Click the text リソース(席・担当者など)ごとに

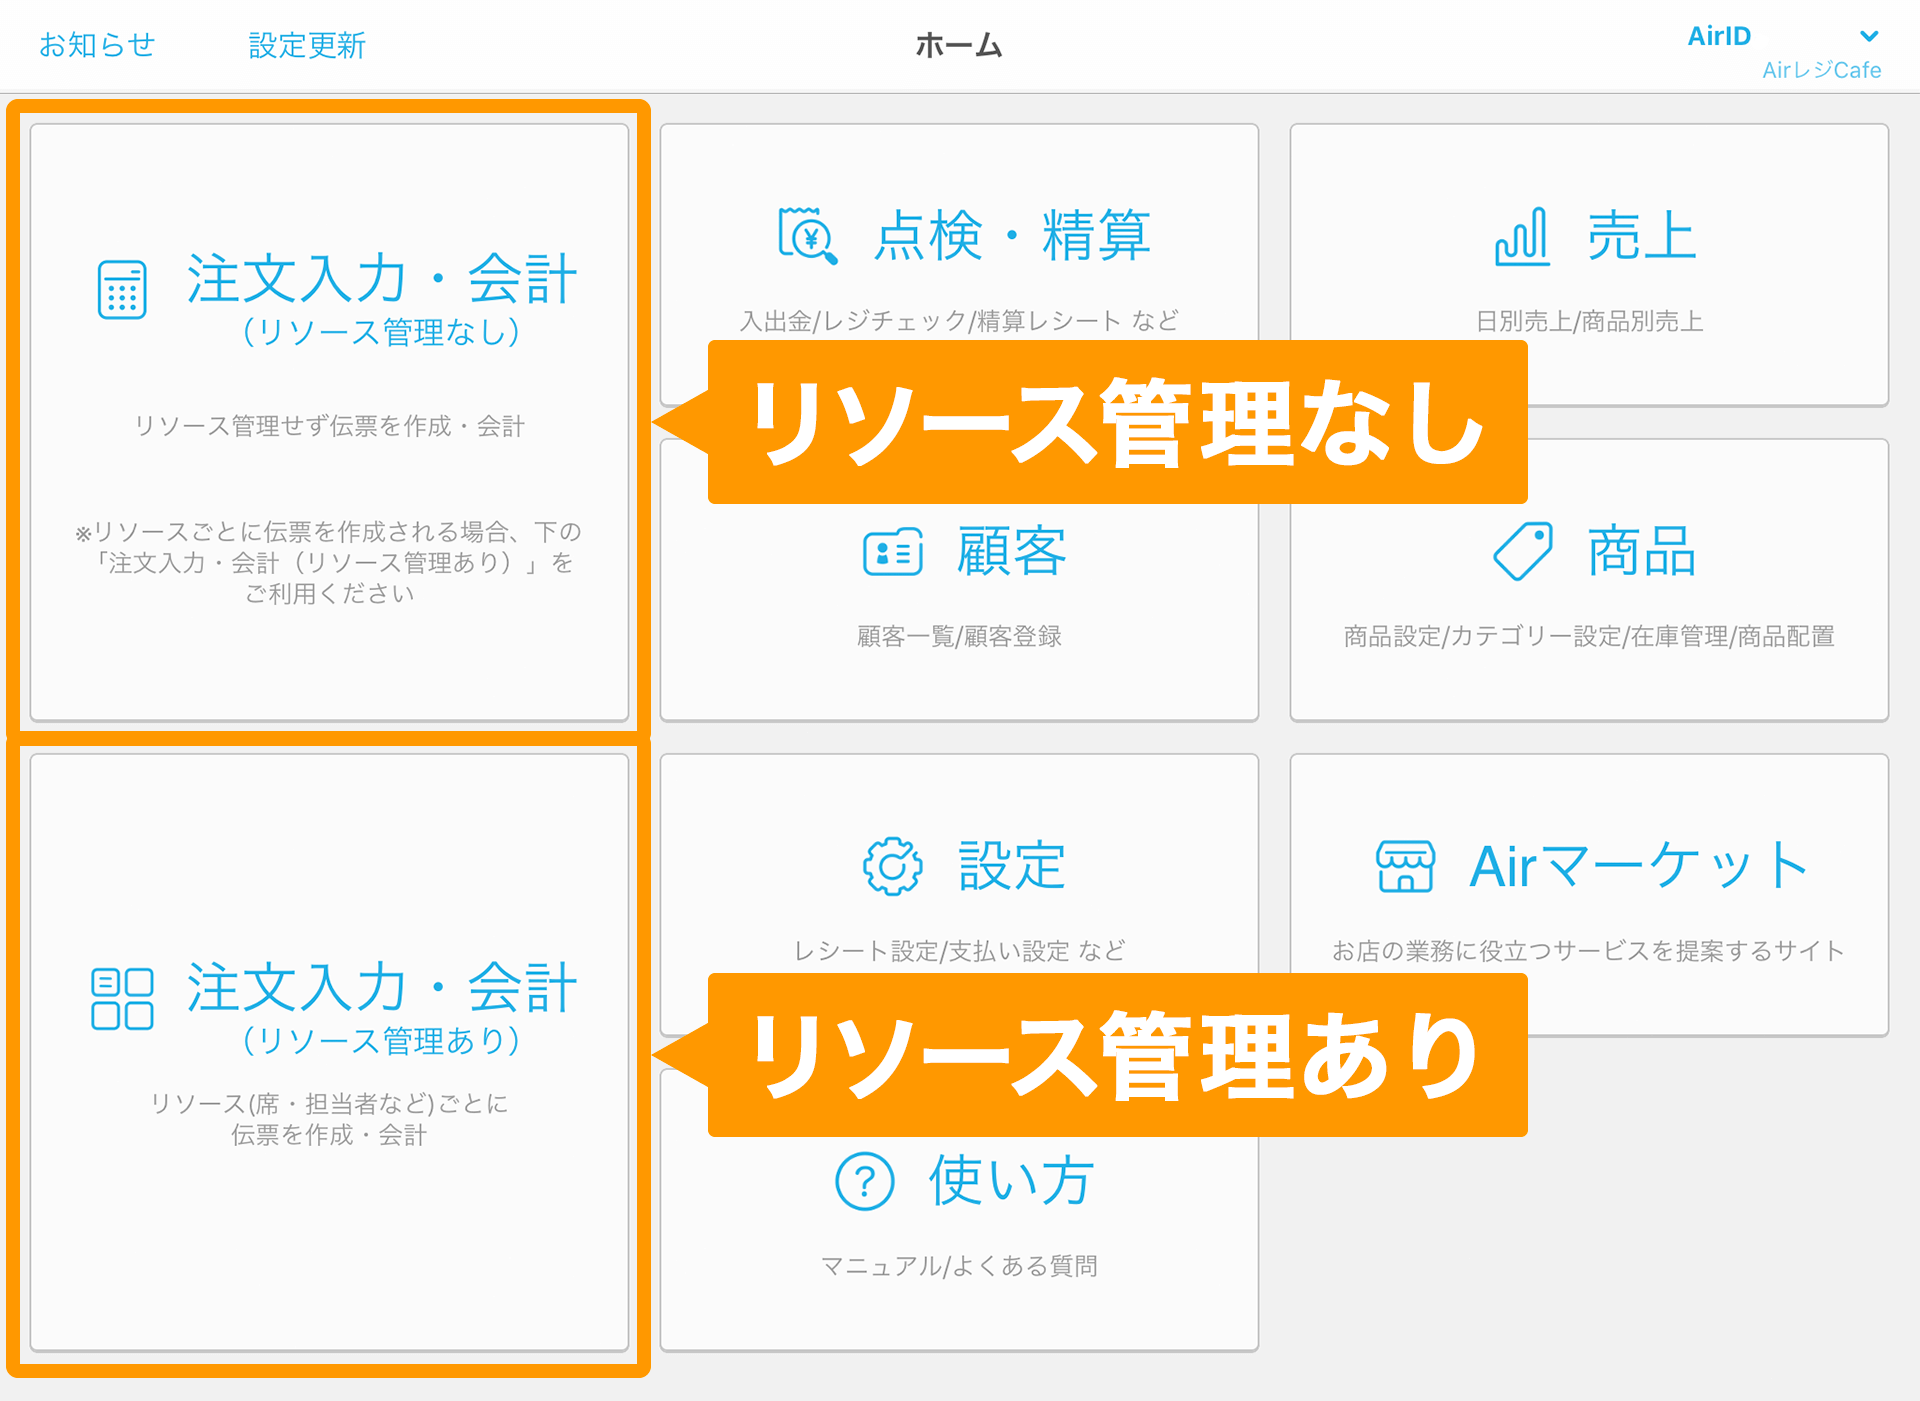pos(329,1103)
